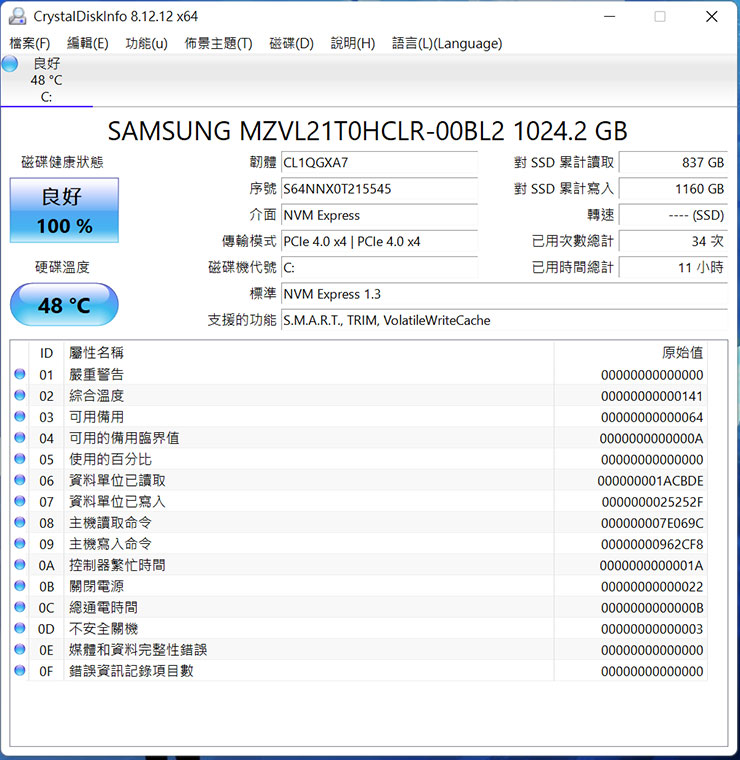
Task: Click the 序號 serial number field
Action: coord(378,189)
